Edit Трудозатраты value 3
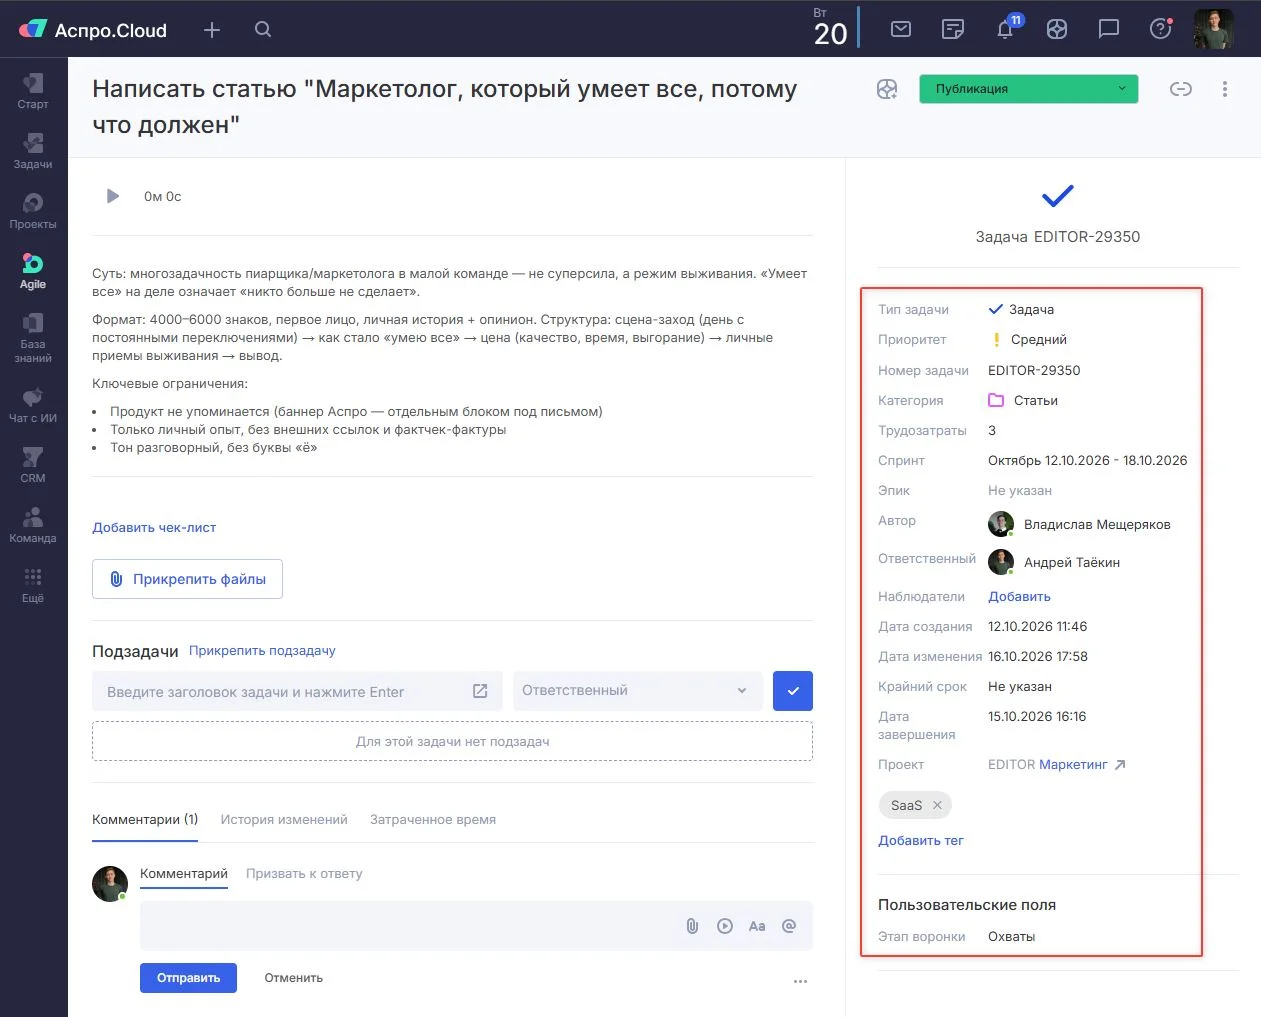The height and width of the screenshot is (1017, 1261). [x=992, y=430]
